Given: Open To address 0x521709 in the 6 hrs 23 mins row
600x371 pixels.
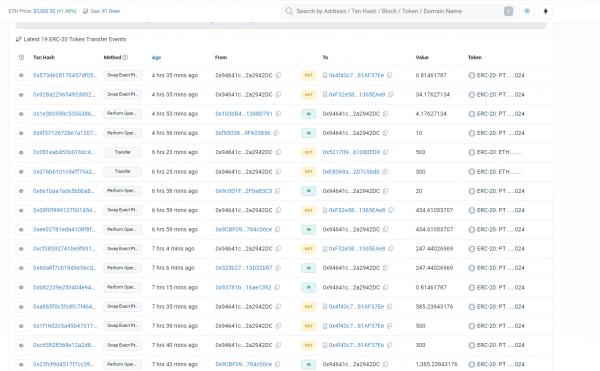Looking at the screenshot, I should [x=351, y=152].
